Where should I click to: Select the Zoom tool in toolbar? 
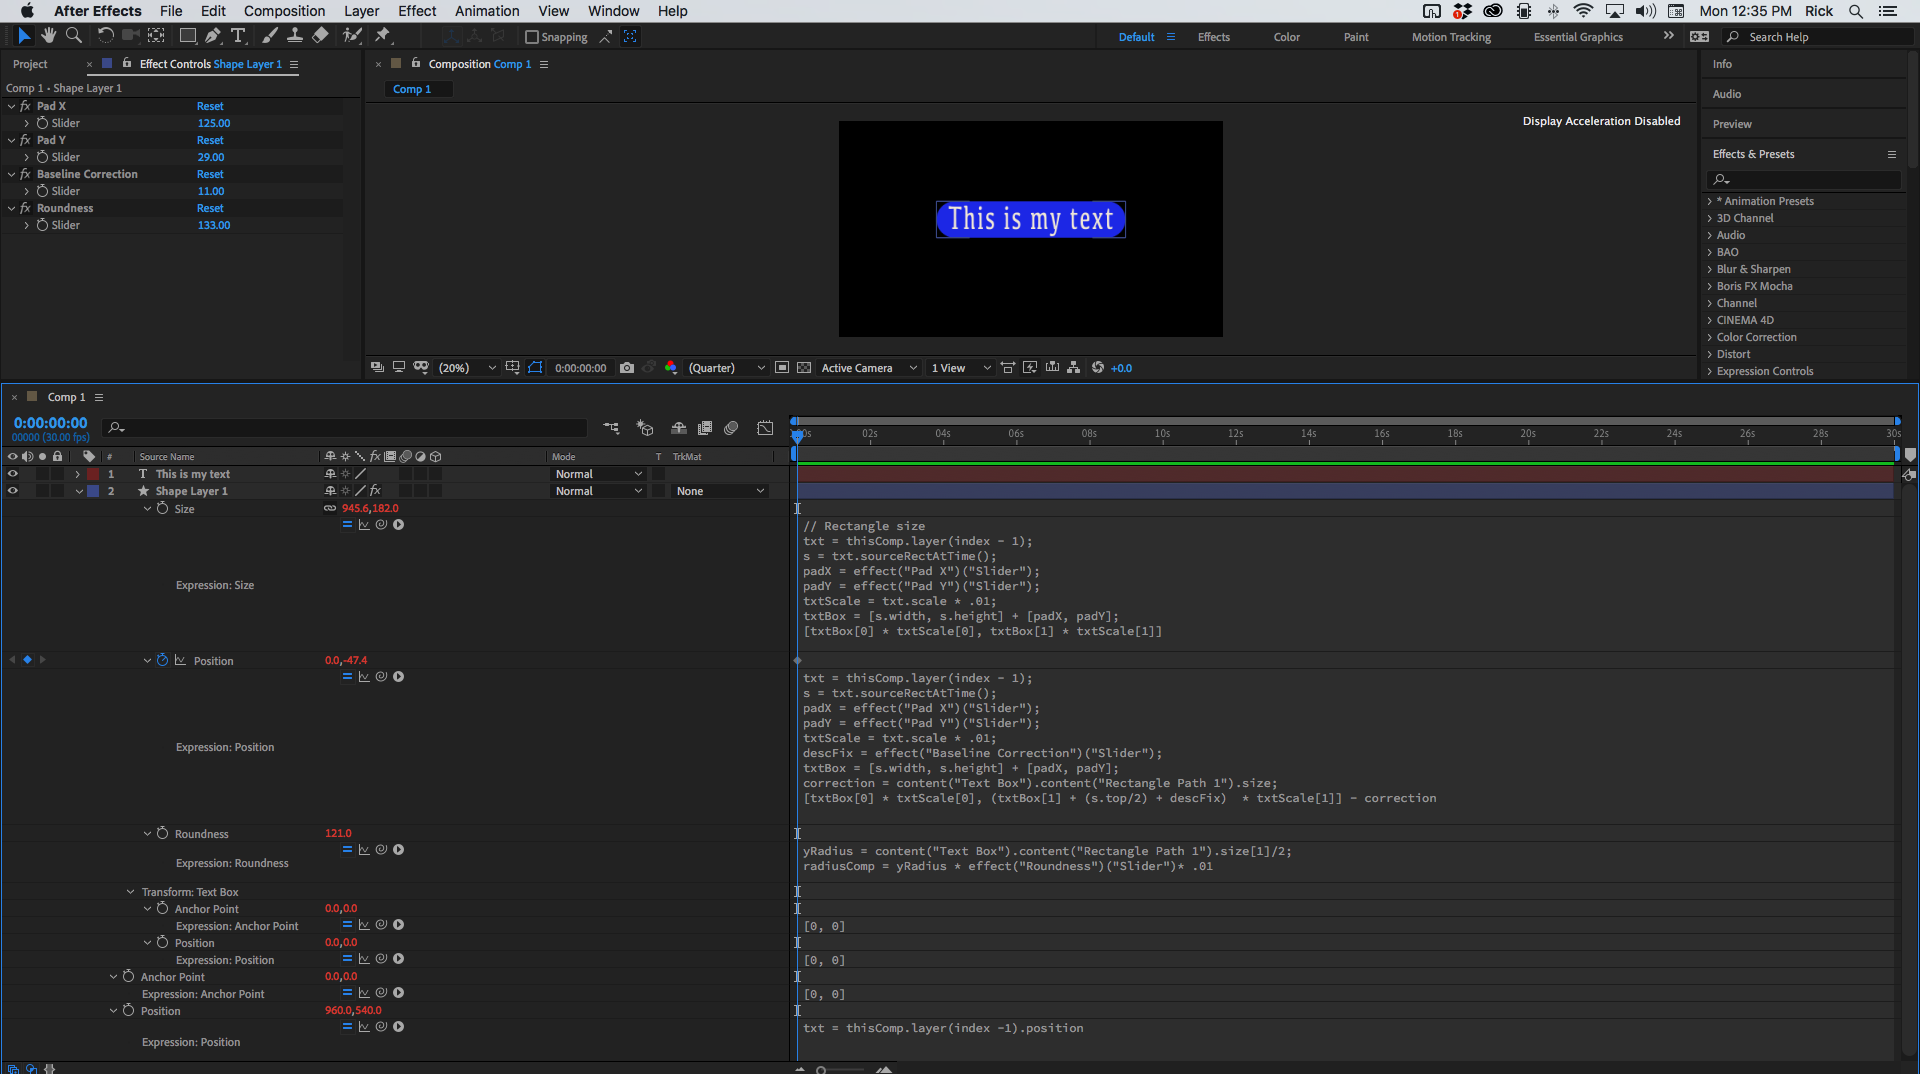[x=73, y=36]
